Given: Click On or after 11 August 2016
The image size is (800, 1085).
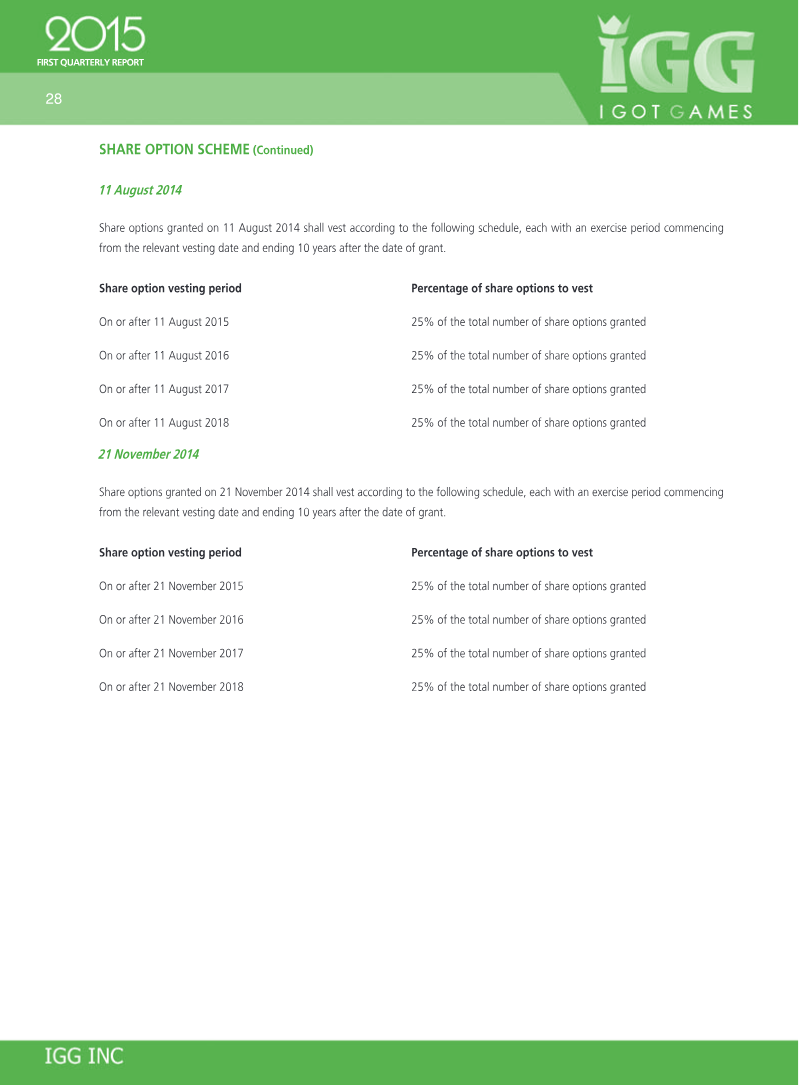Looking at the screenshot, I should click(164, 356).
